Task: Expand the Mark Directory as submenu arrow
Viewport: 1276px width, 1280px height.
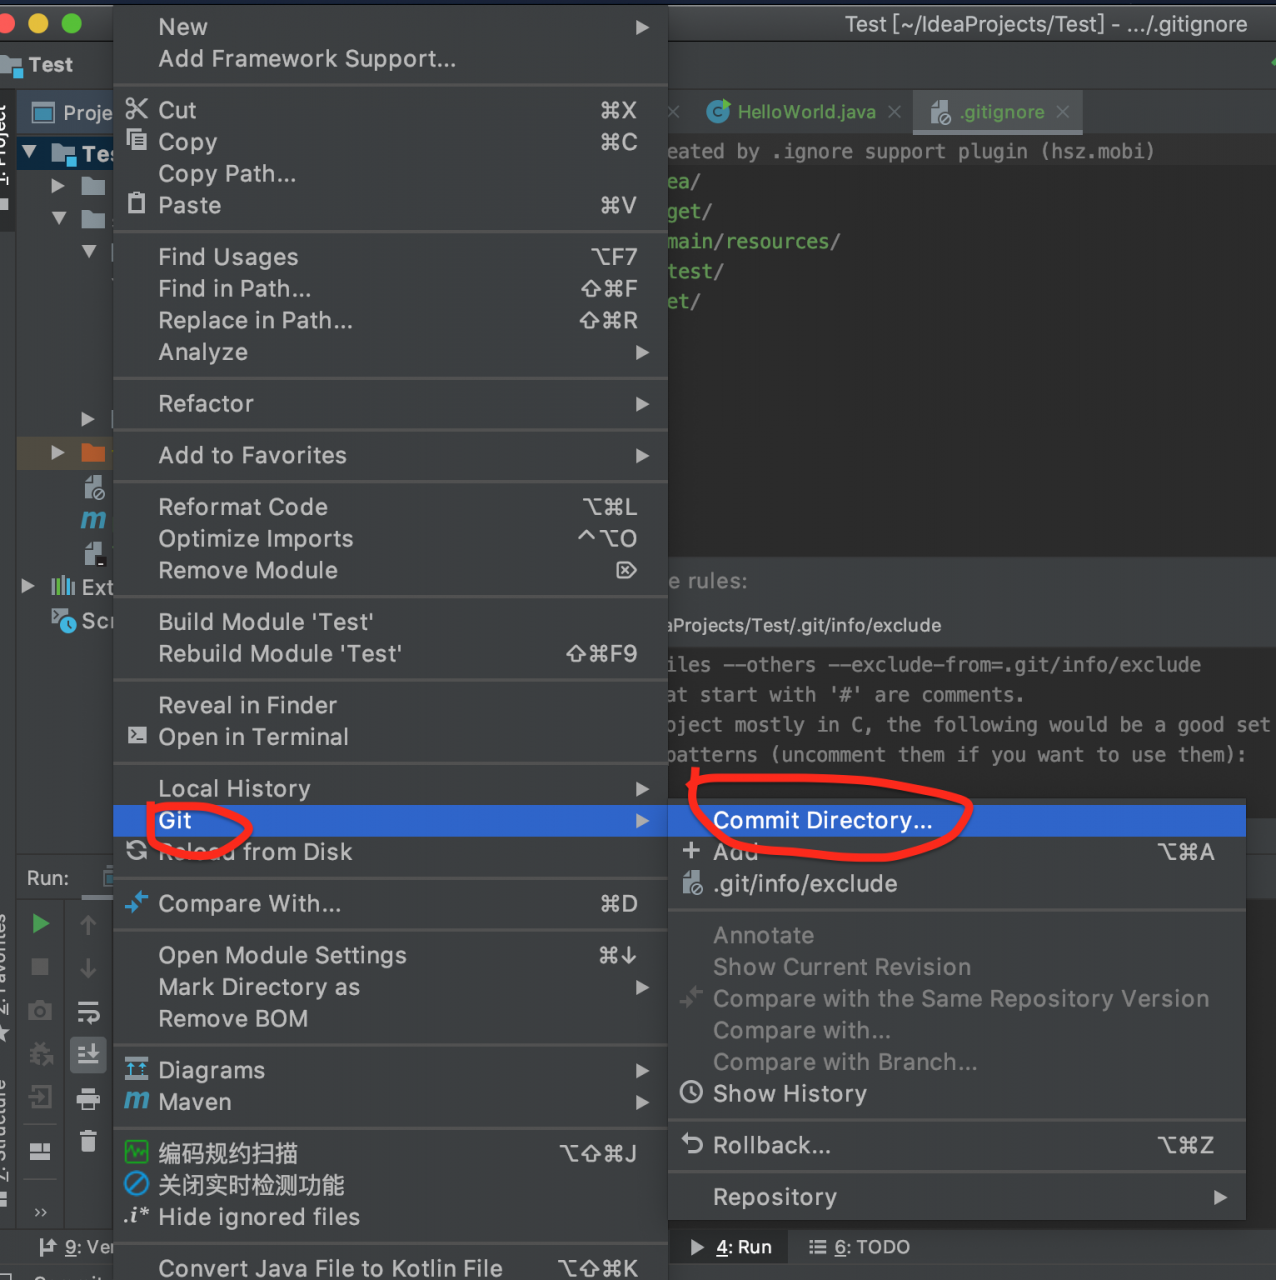Action: click(642, 987)
